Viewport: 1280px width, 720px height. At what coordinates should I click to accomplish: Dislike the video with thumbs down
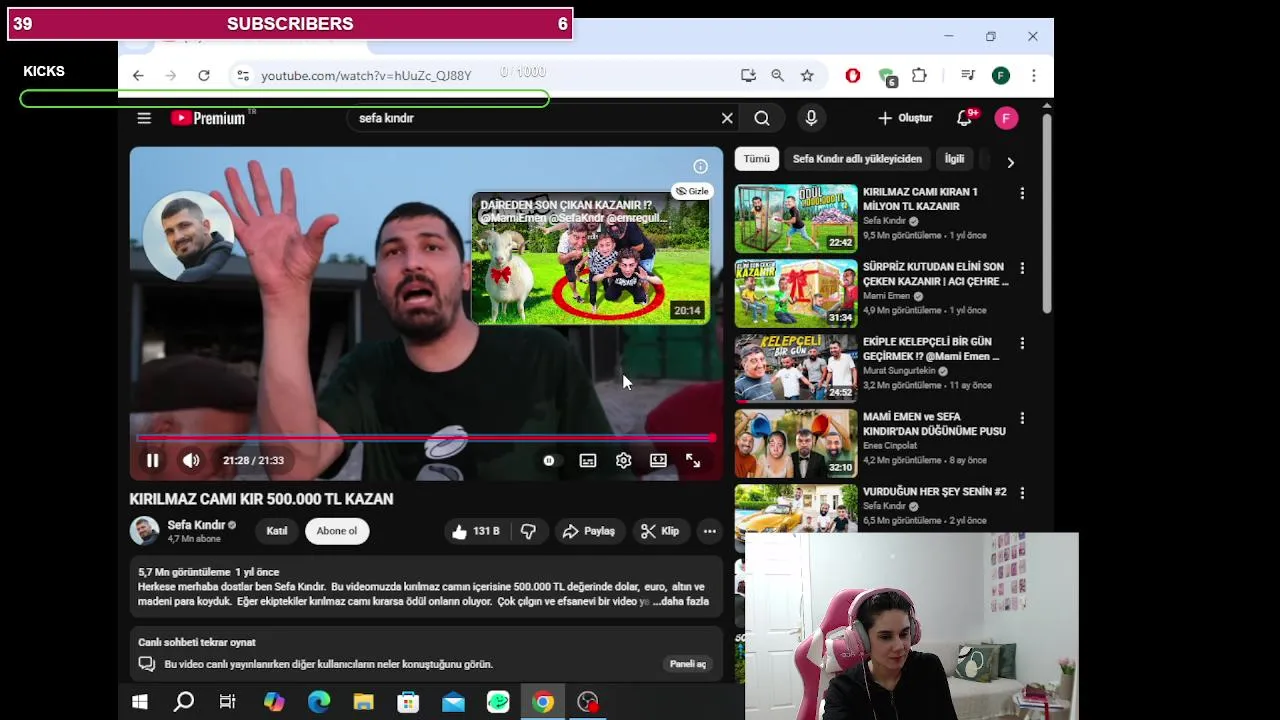(x=528, y=531)
